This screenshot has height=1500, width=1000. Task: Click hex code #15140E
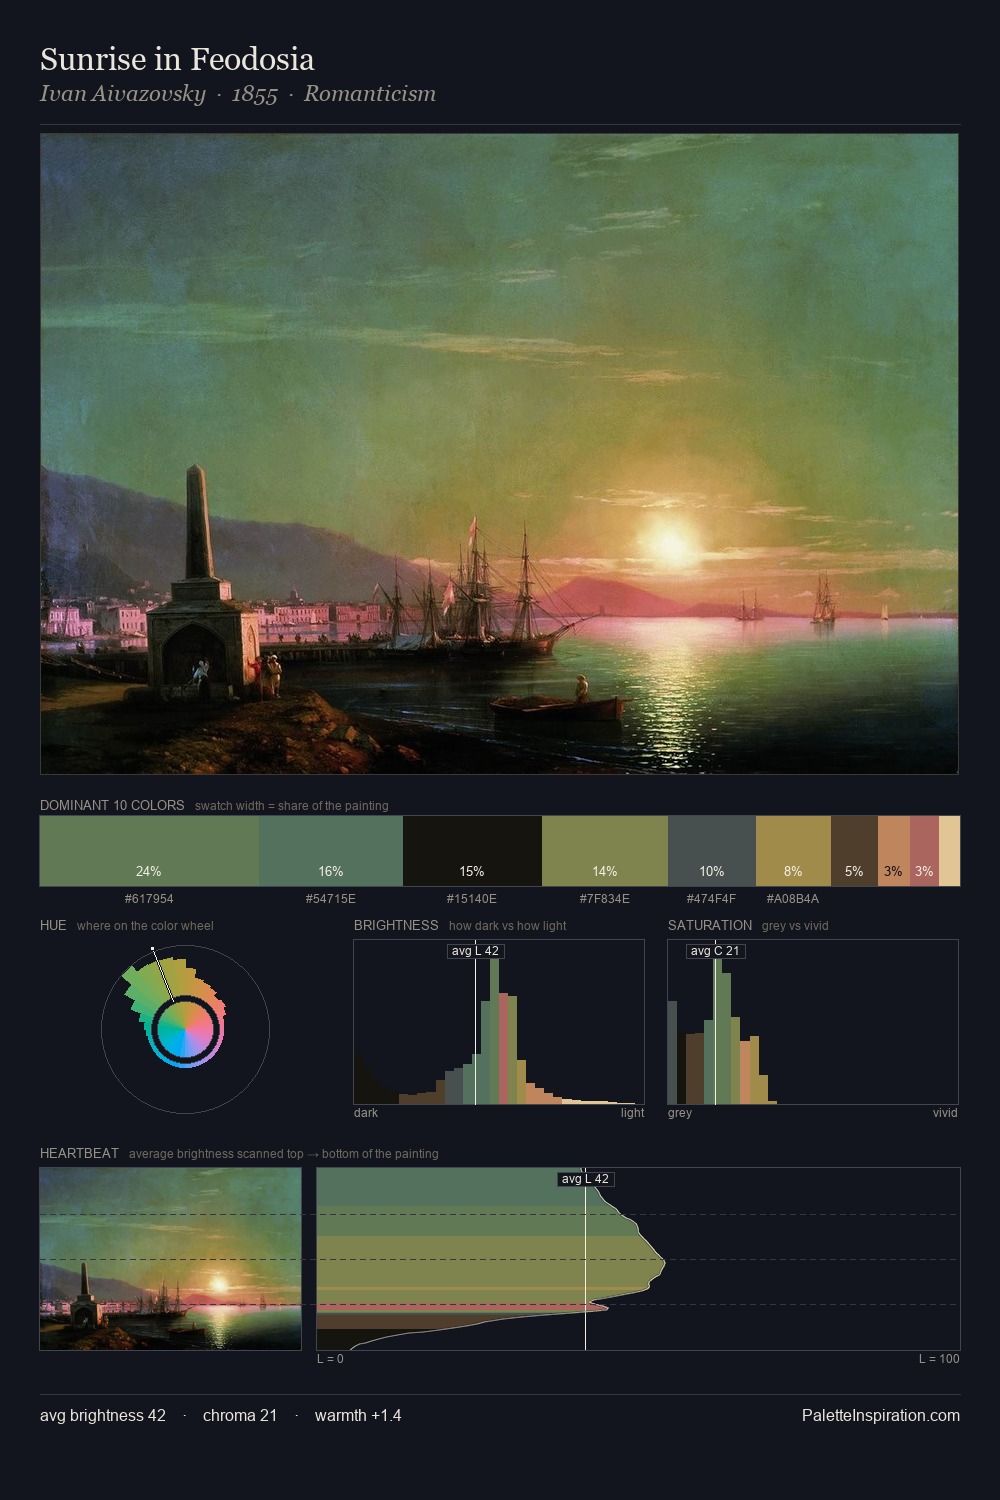[x=472, y=899]
